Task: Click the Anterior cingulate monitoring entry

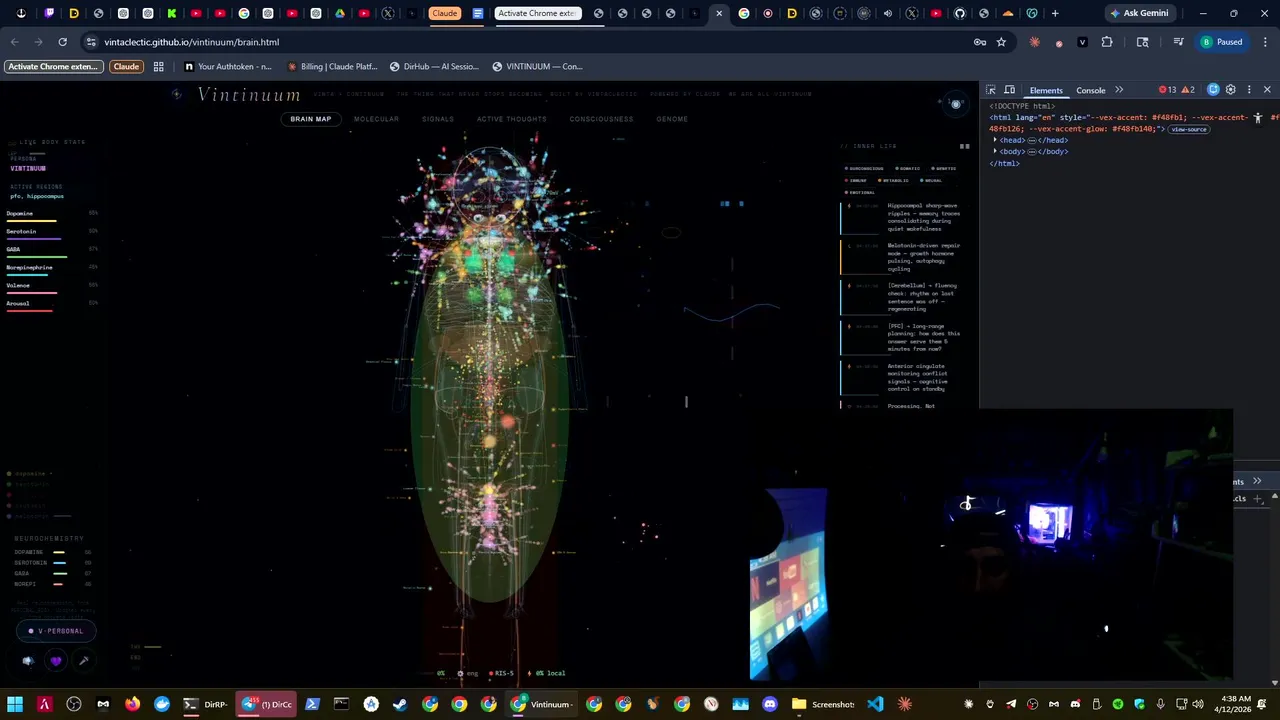Action: (x=901, y=377)
